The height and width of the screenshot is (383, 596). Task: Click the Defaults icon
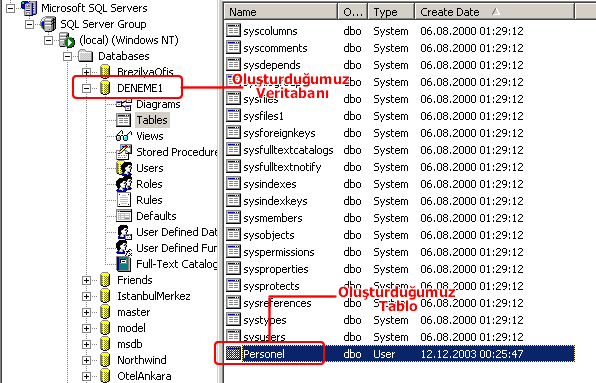click(124, 216)
